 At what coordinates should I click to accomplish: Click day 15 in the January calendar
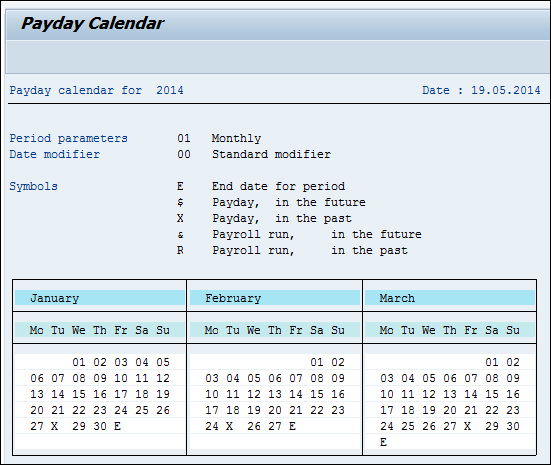(79, 394)
